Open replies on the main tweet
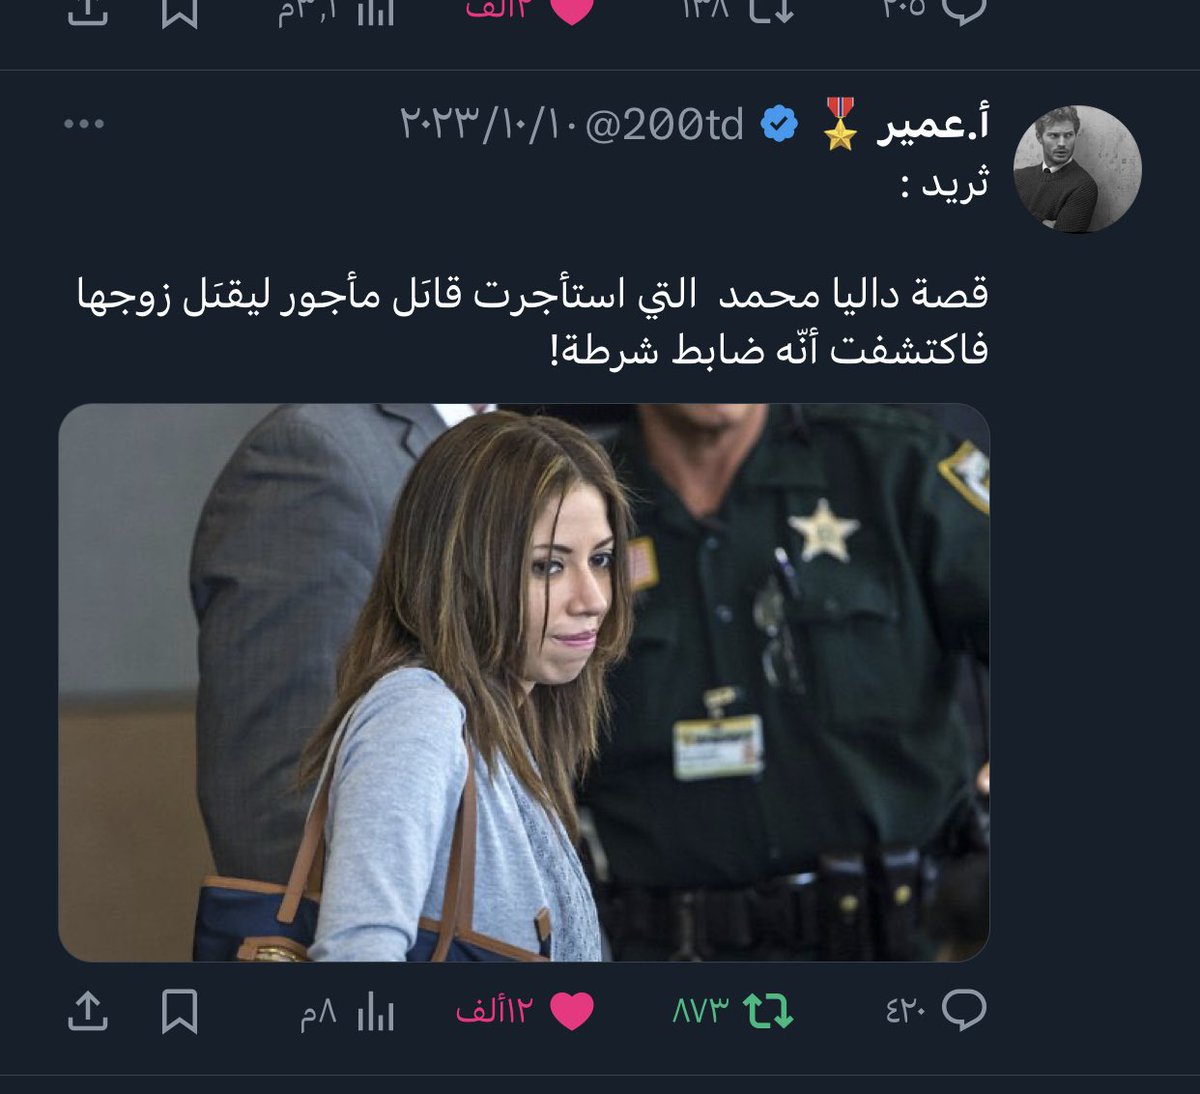 936,1011
